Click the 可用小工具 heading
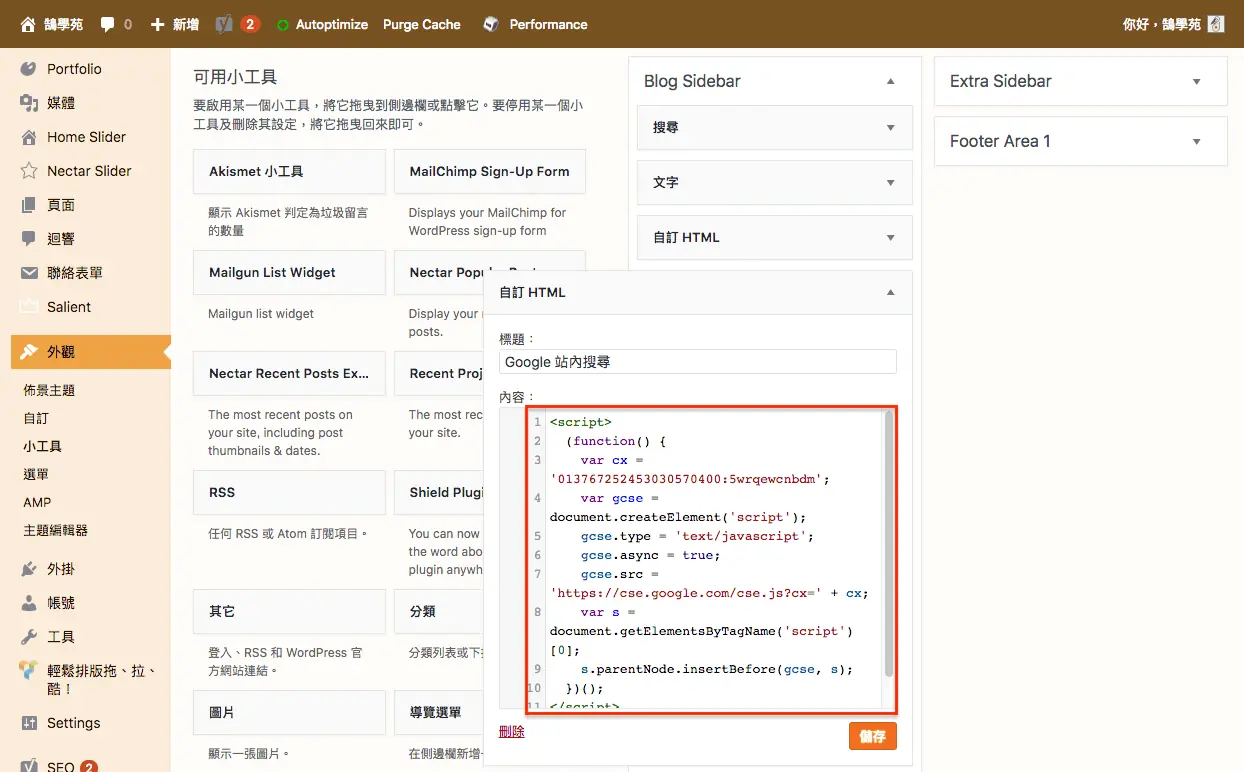This screenshot has width=1244, height=772. [x=235, y=77]
